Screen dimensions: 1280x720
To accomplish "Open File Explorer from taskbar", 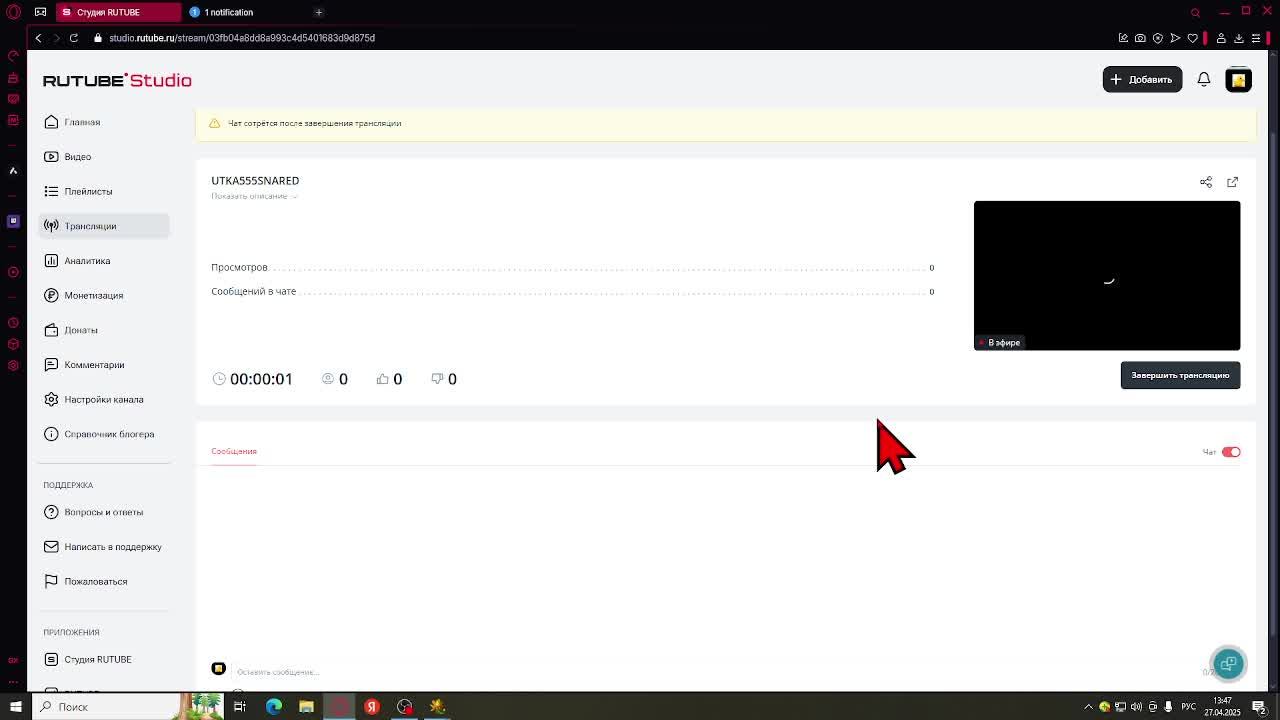I will (306, 707).
